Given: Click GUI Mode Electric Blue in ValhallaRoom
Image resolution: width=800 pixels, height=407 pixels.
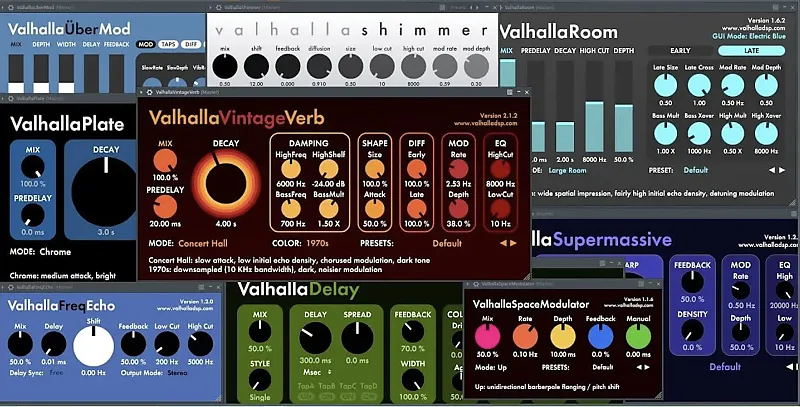Looking at the screenshot, I should 751,37.
